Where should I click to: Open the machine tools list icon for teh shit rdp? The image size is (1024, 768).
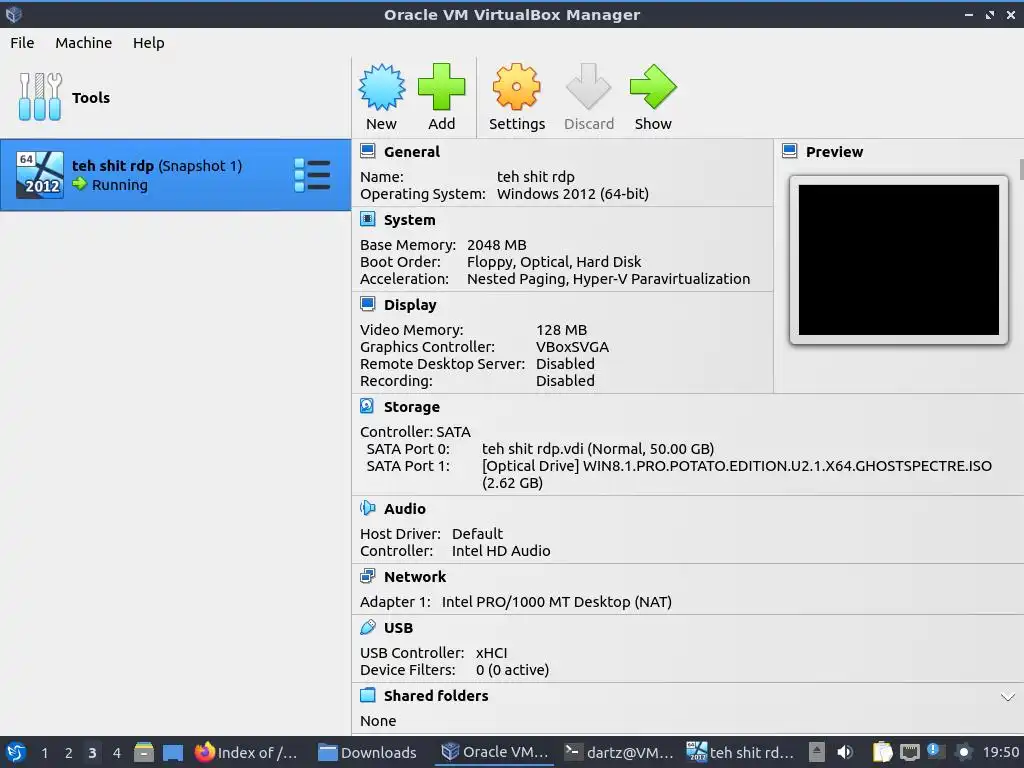312,175
